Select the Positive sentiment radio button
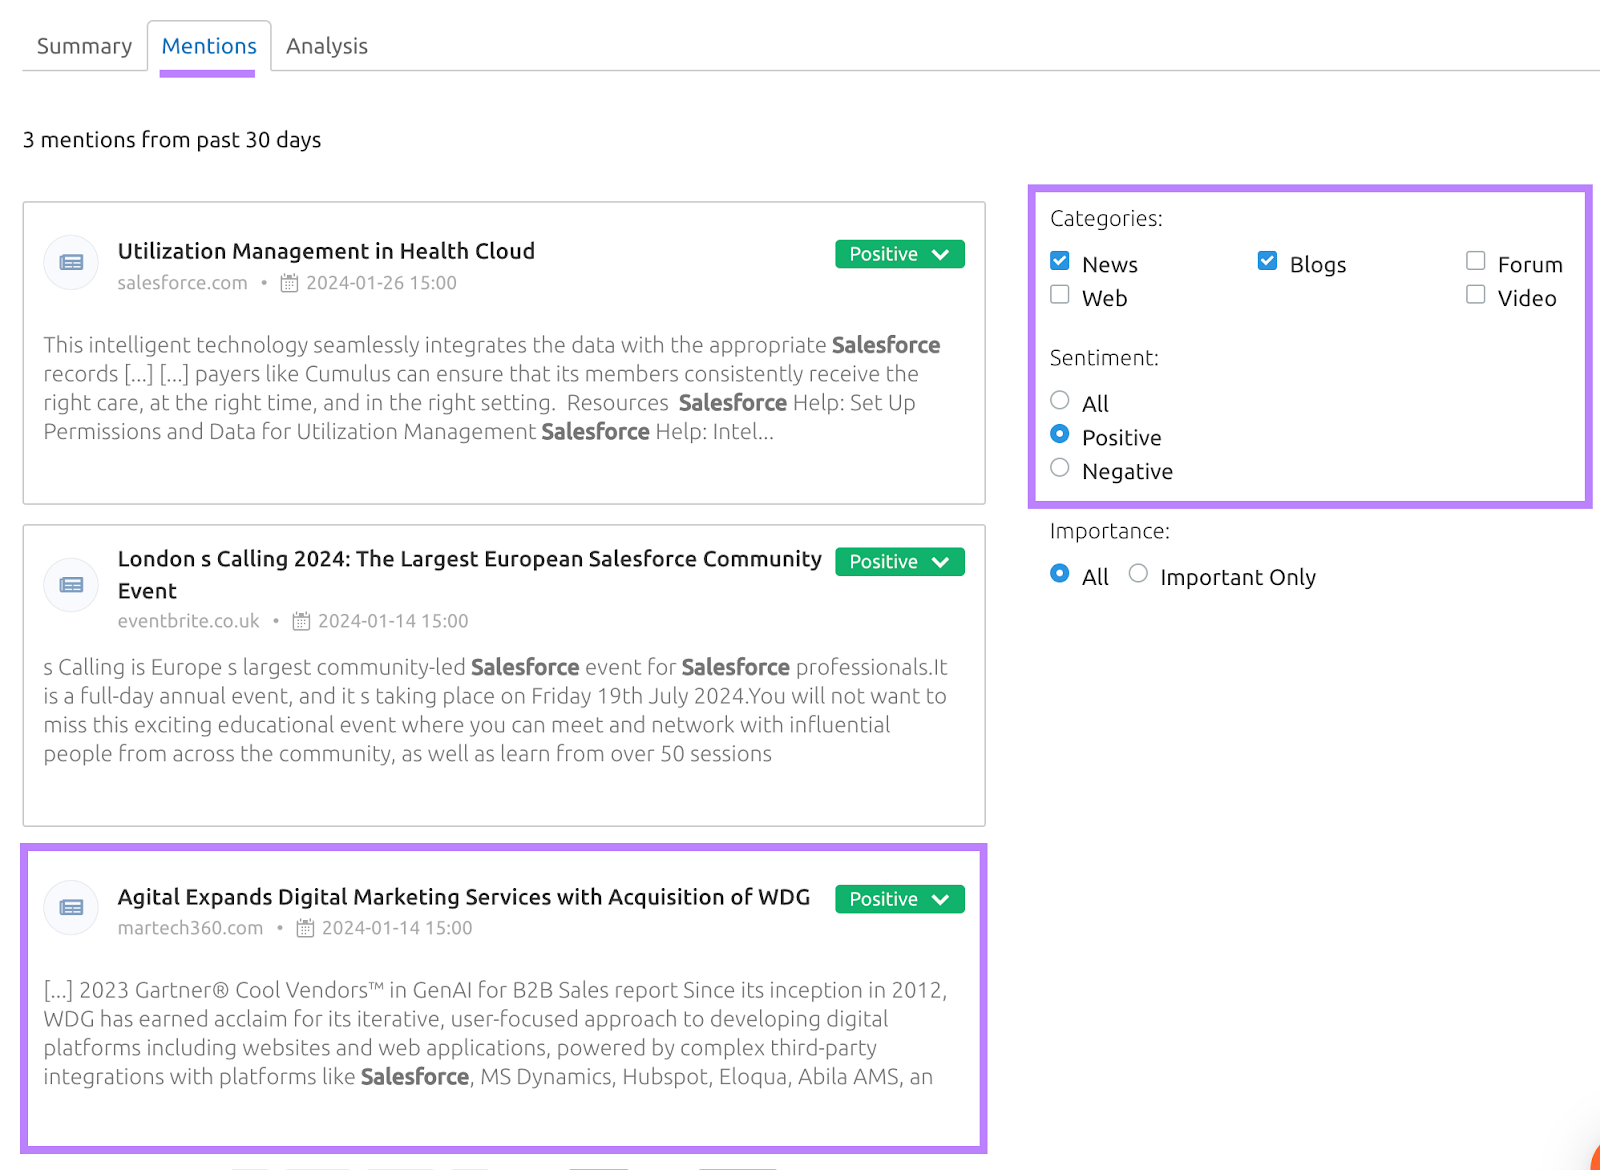Viewport: 1600px width, 1170px height. pyautogui.click(x=1060, y=434)
